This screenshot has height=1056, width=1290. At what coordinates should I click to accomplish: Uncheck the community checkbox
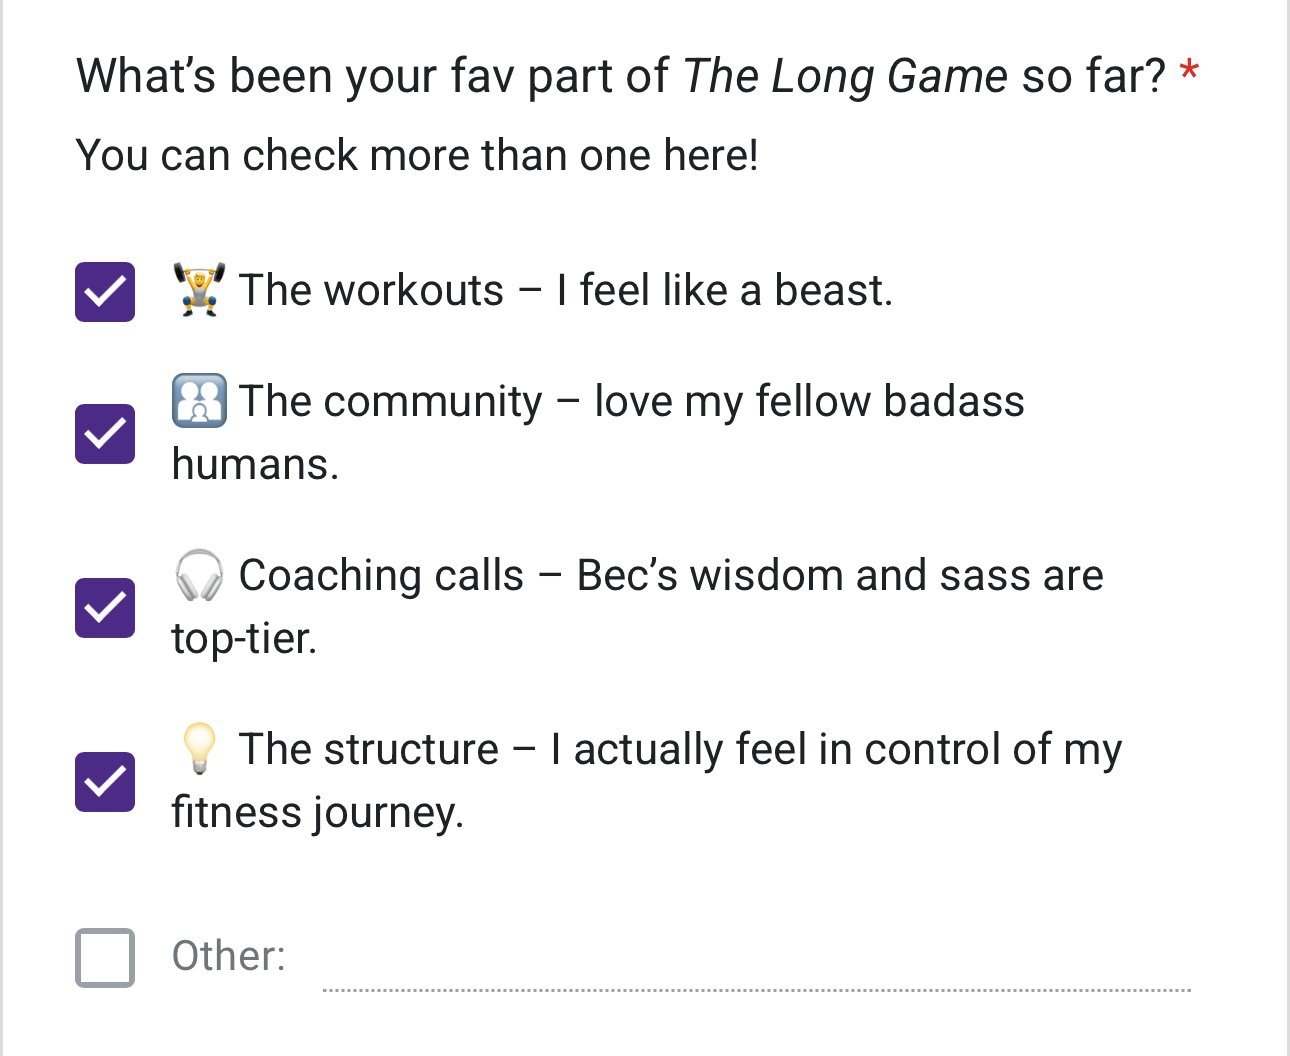pyautogui.click(x=105, y=434)
